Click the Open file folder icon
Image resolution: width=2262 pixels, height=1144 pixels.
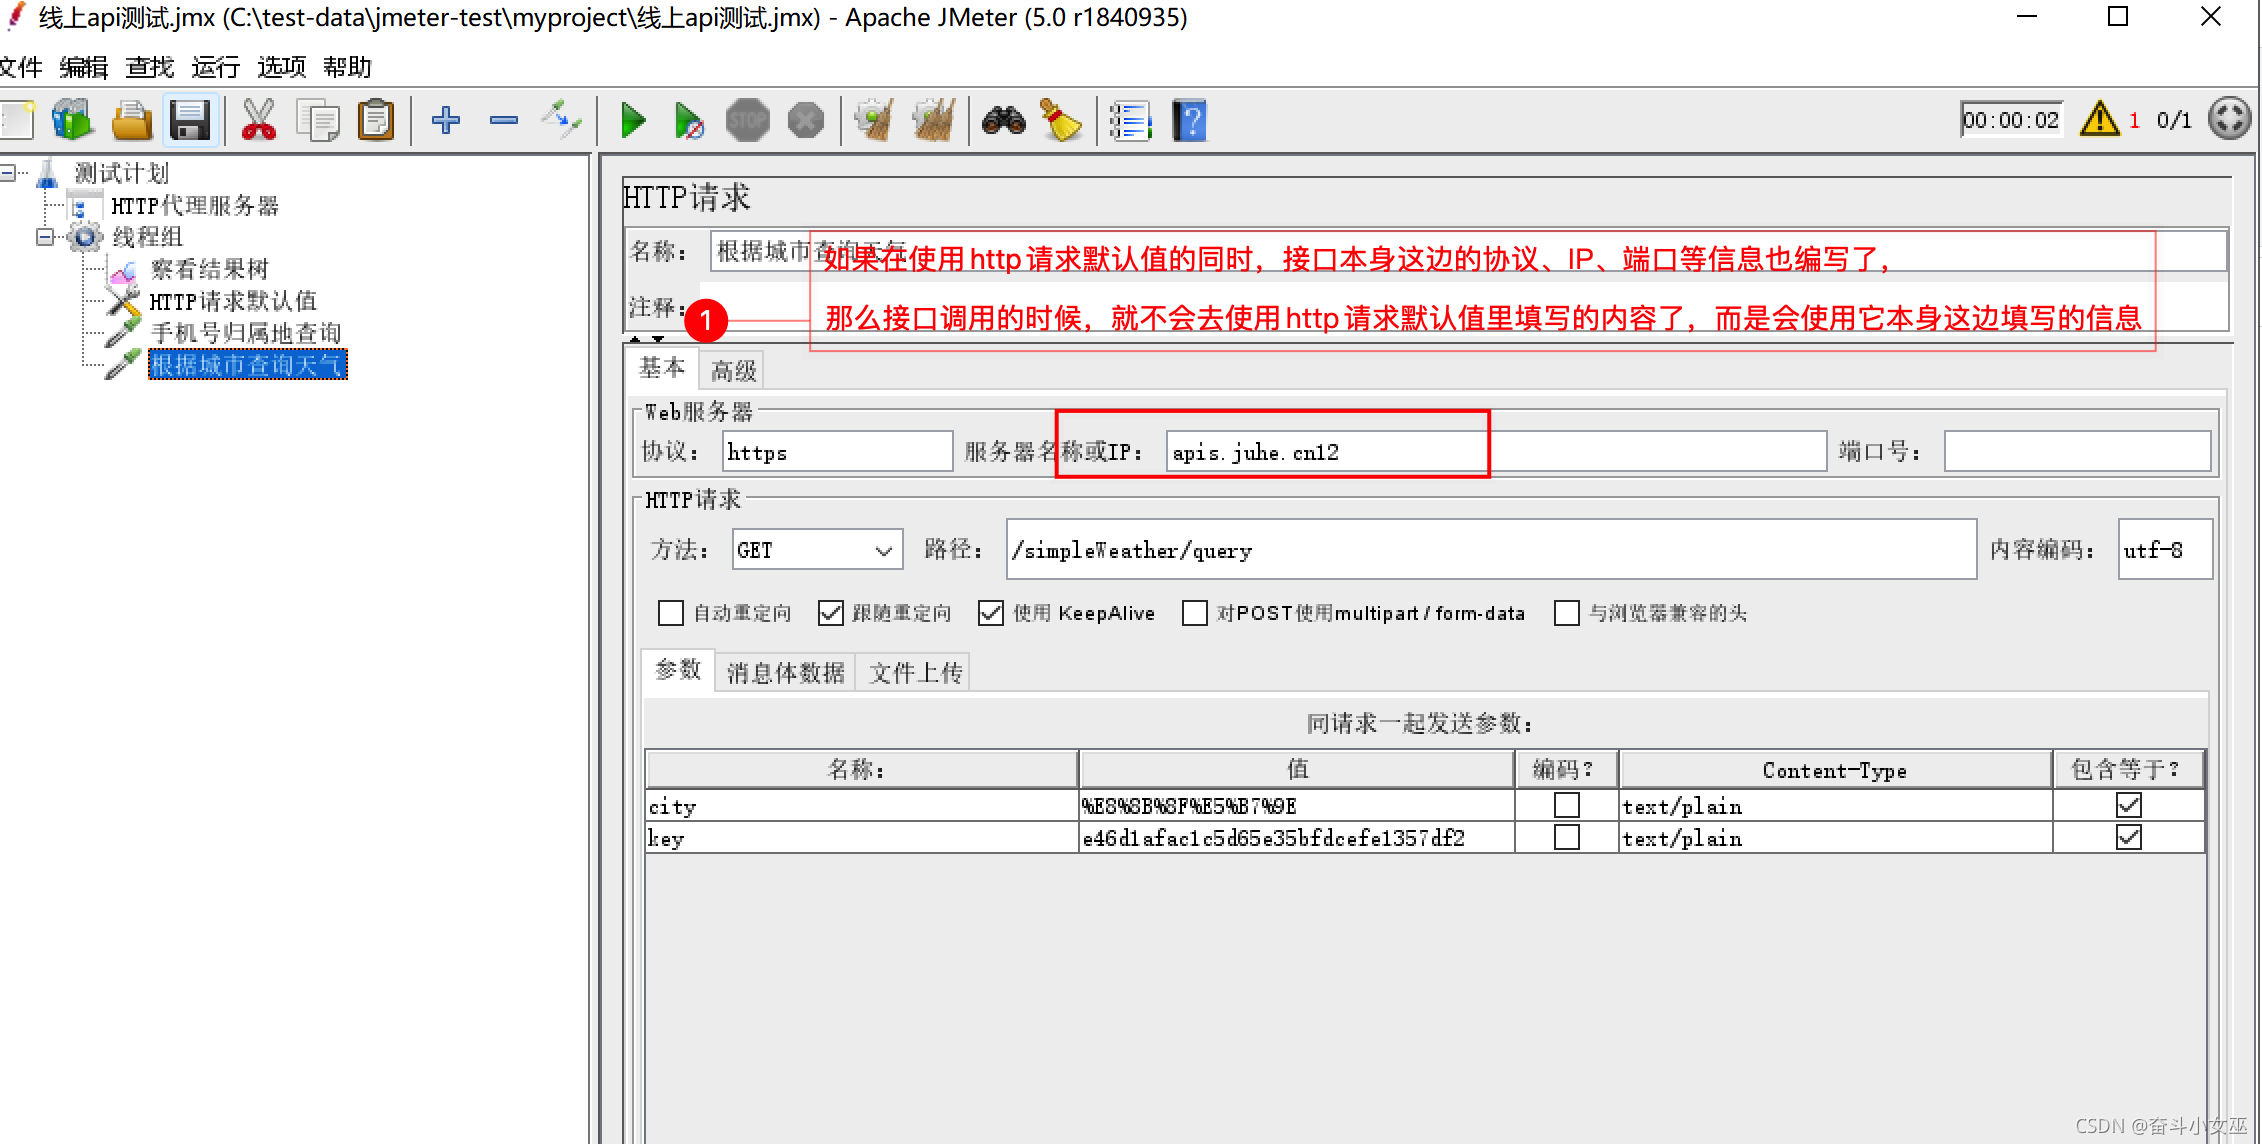click(131, 120)
